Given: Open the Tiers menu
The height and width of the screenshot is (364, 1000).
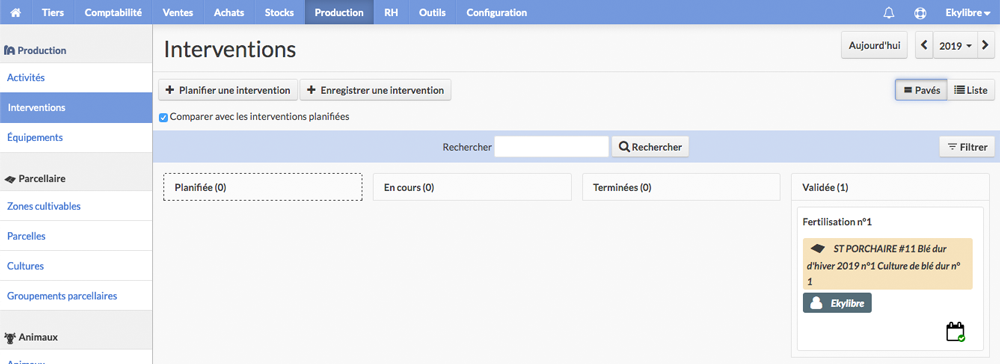Looking at the screenshot, I should click(53, 13).
